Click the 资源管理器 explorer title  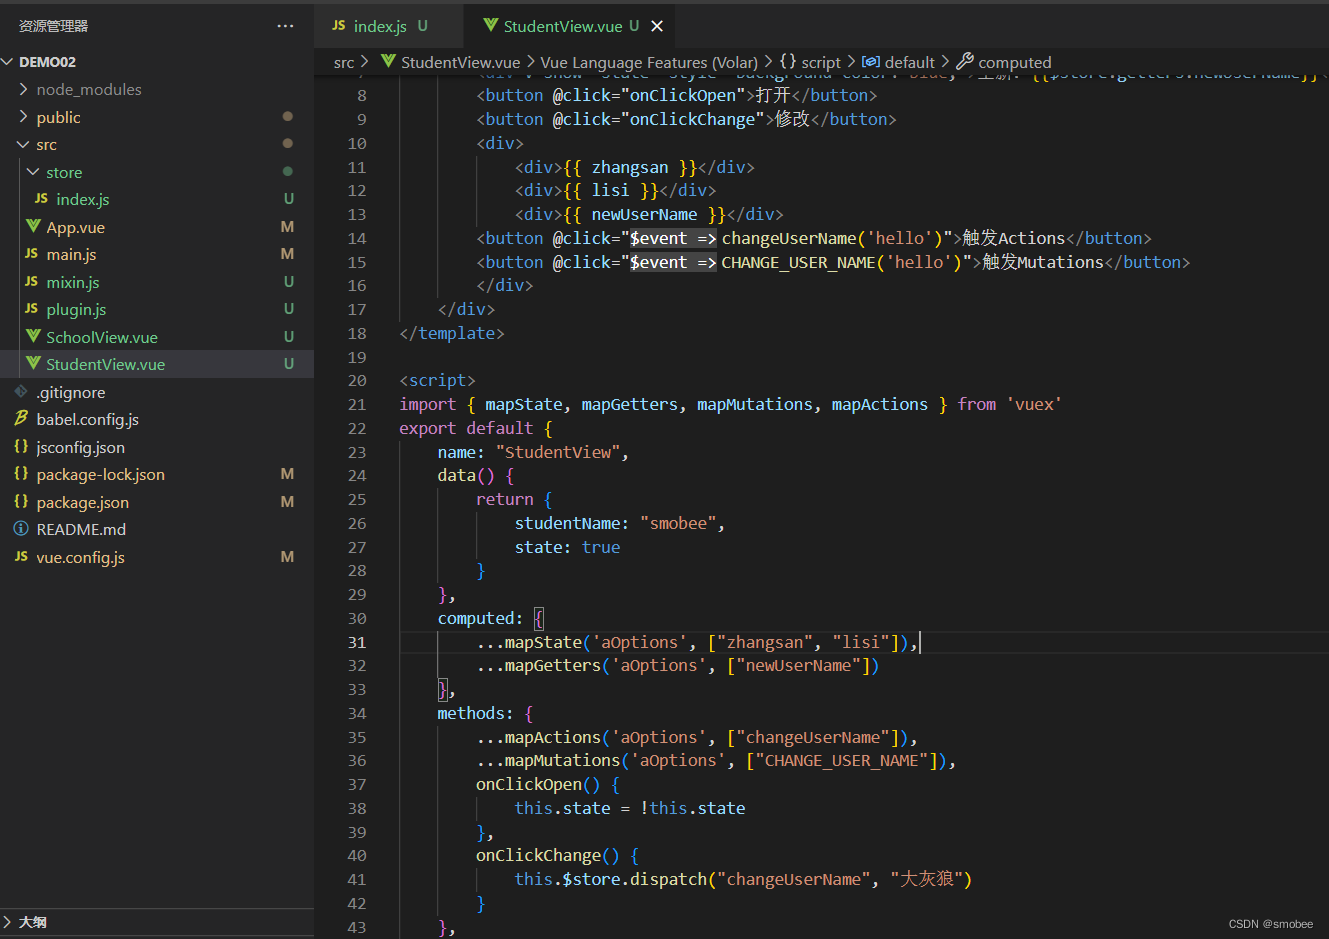[53, 26]
